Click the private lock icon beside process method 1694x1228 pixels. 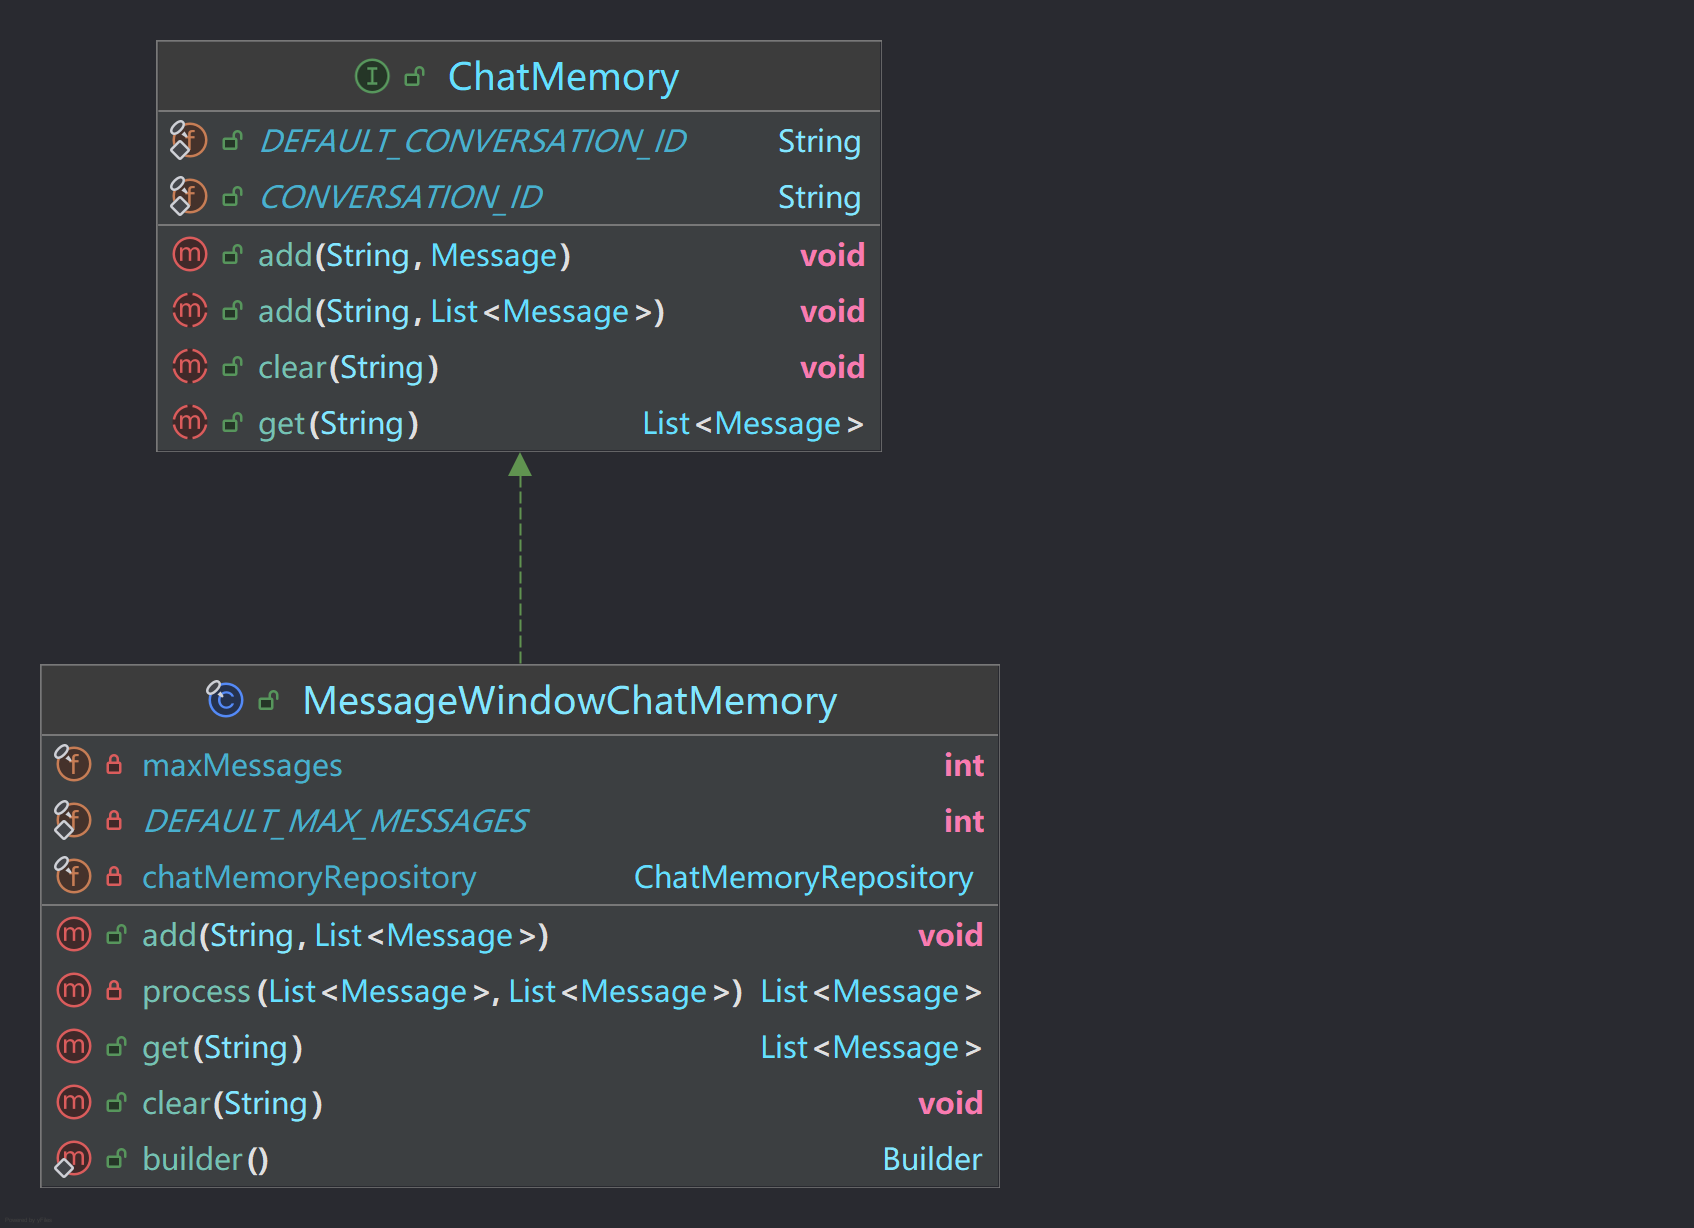[x=114, y=991]
